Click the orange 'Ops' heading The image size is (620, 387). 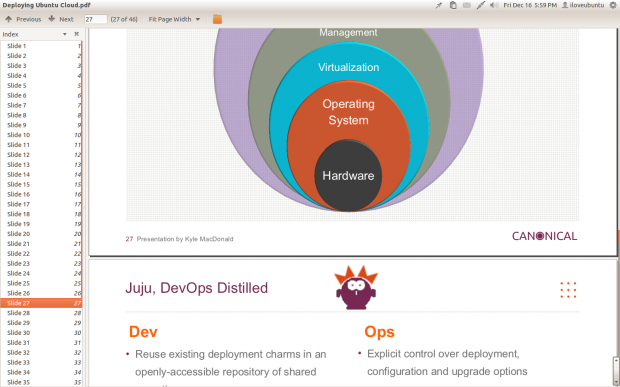pos(379,332)
